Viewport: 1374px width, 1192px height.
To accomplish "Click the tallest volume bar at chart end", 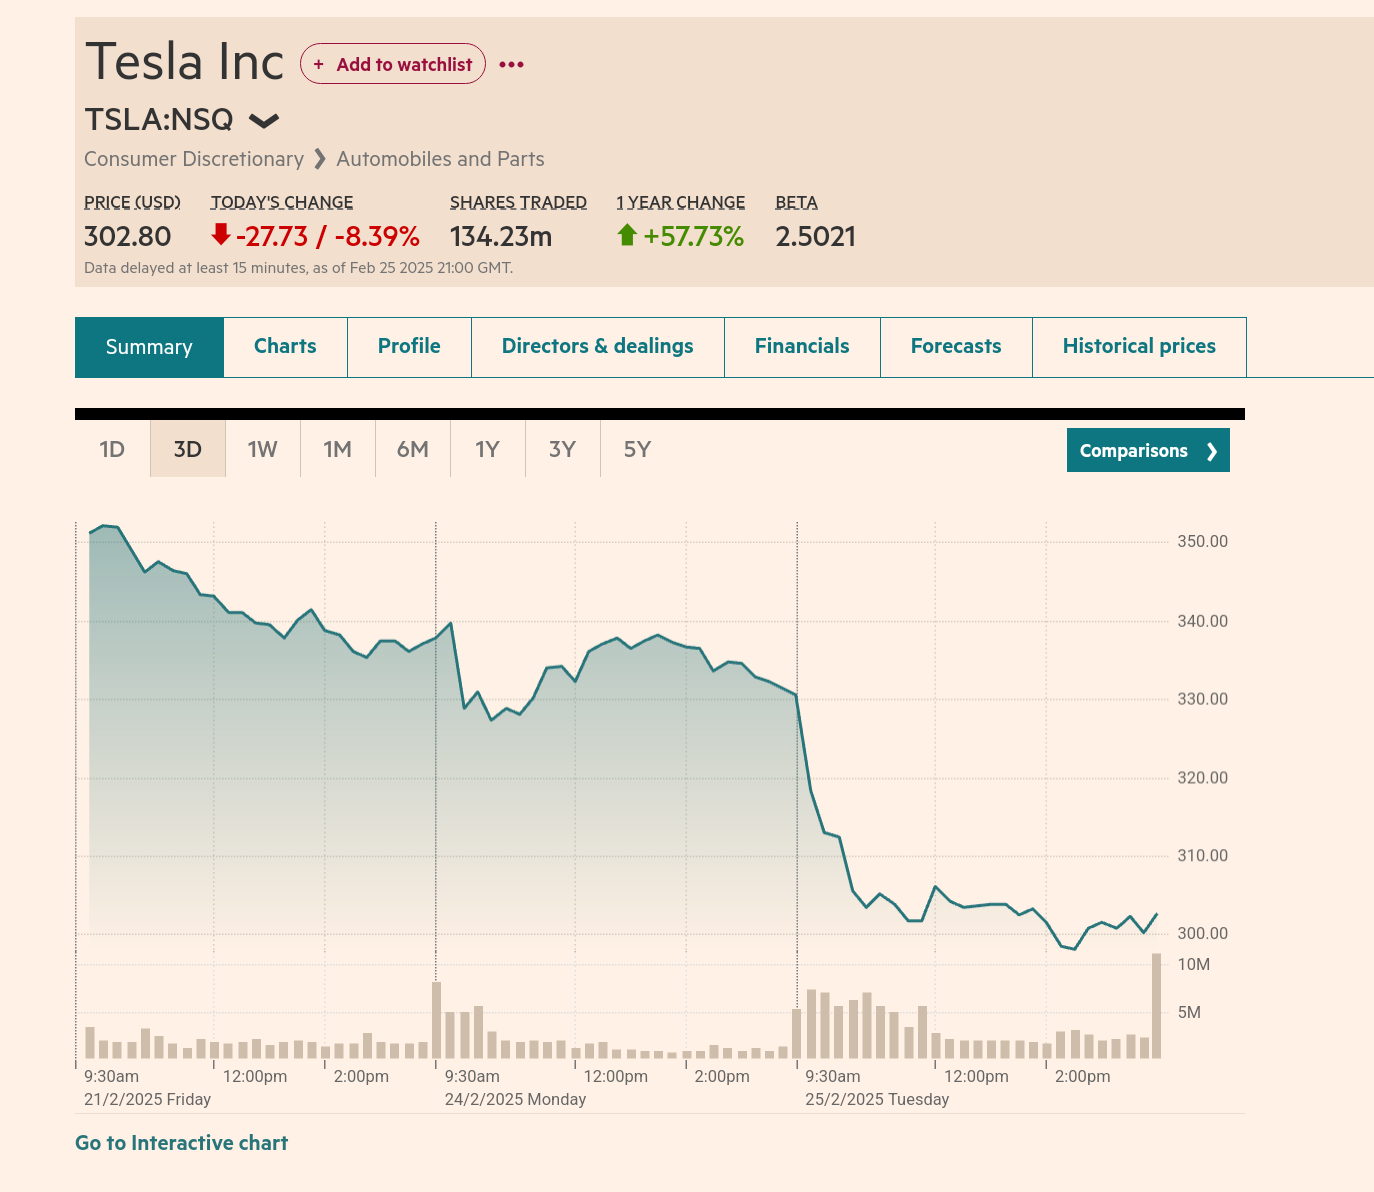I will click(x=1156, y=1006).
